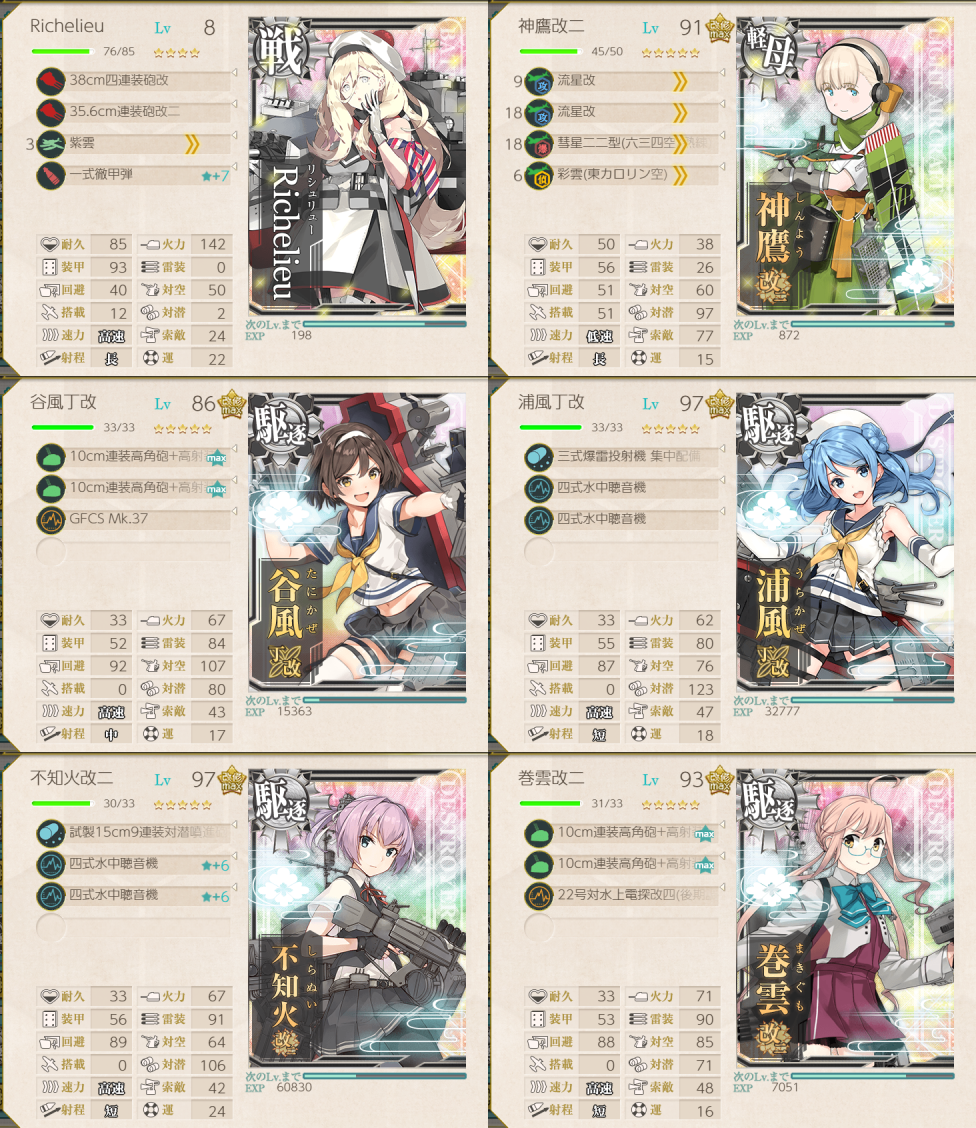This screenshot has width=976, height=1128.
Task: Select the 三式爆雷投射機 depth charge icon
Action: 539,456
